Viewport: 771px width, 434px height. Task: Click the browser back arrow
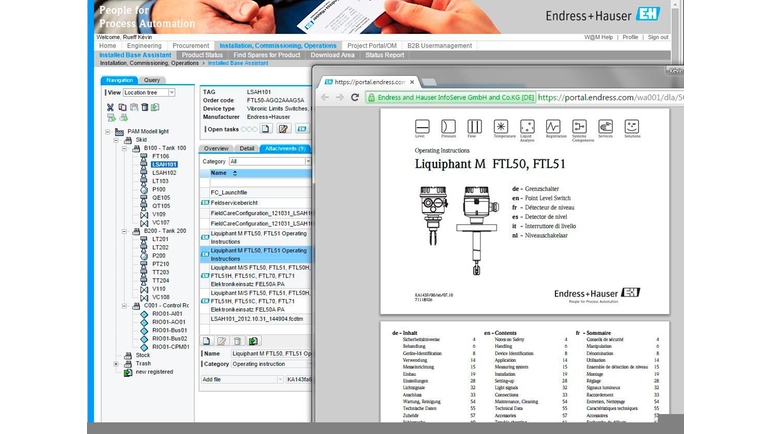point(325,97)
